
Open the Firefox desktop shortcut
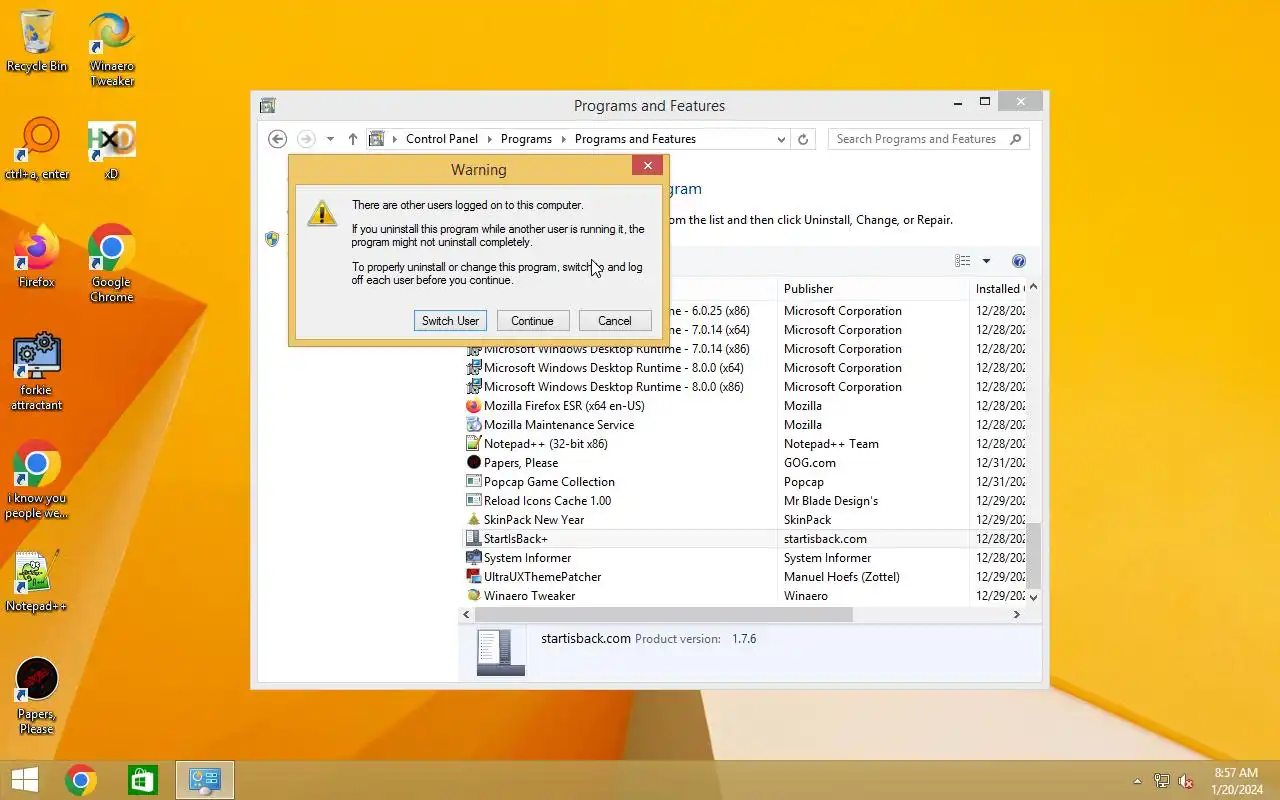(x=37, y=257)
